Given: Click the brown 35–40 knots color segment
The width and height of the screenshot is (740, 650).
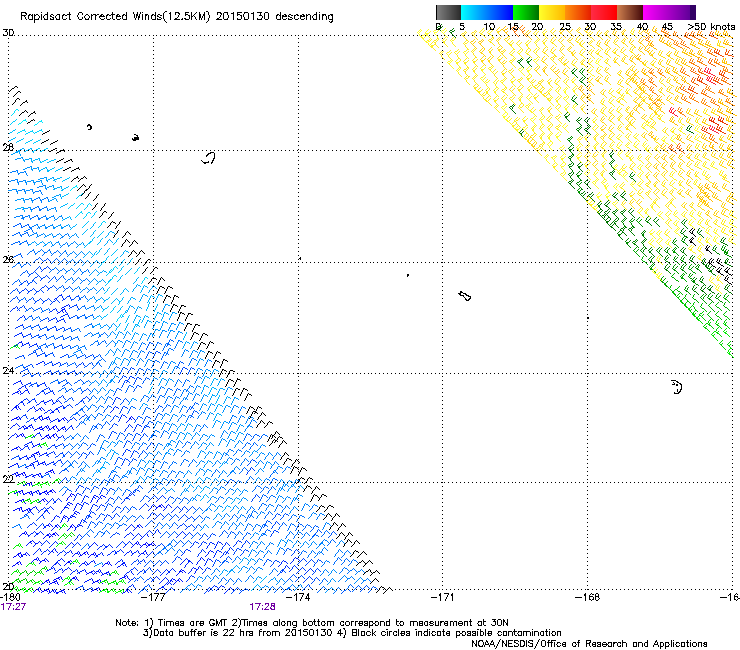Looking at the screenshot, I should (630, 12).
